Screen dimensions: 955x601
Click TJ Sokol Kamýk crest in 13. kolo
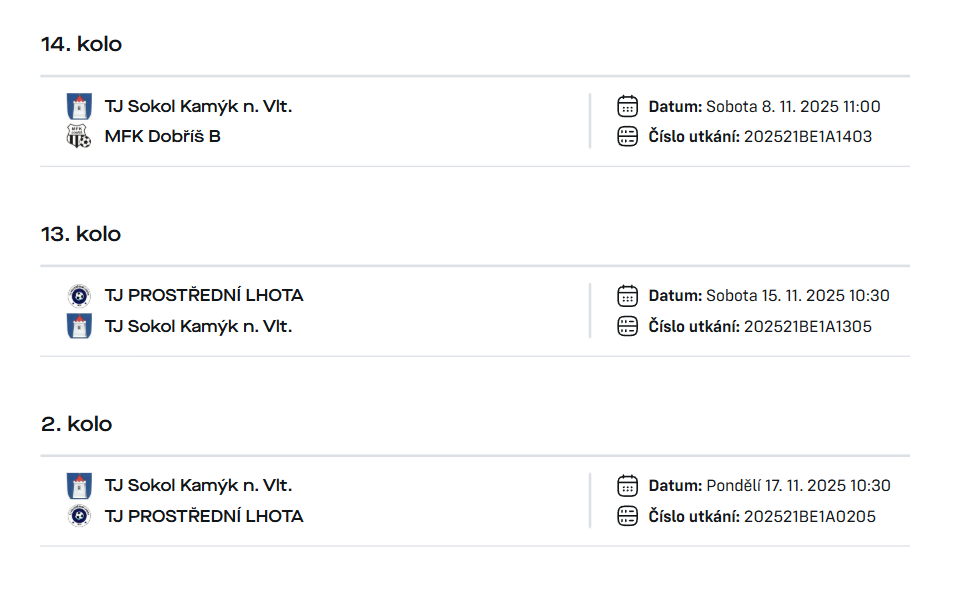79,326
